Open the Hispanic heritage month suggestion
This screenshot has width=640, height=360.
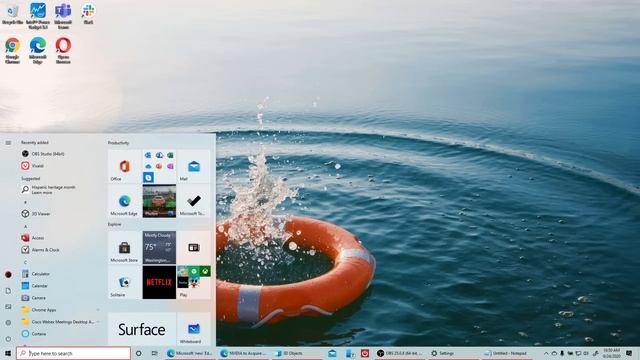49,189
